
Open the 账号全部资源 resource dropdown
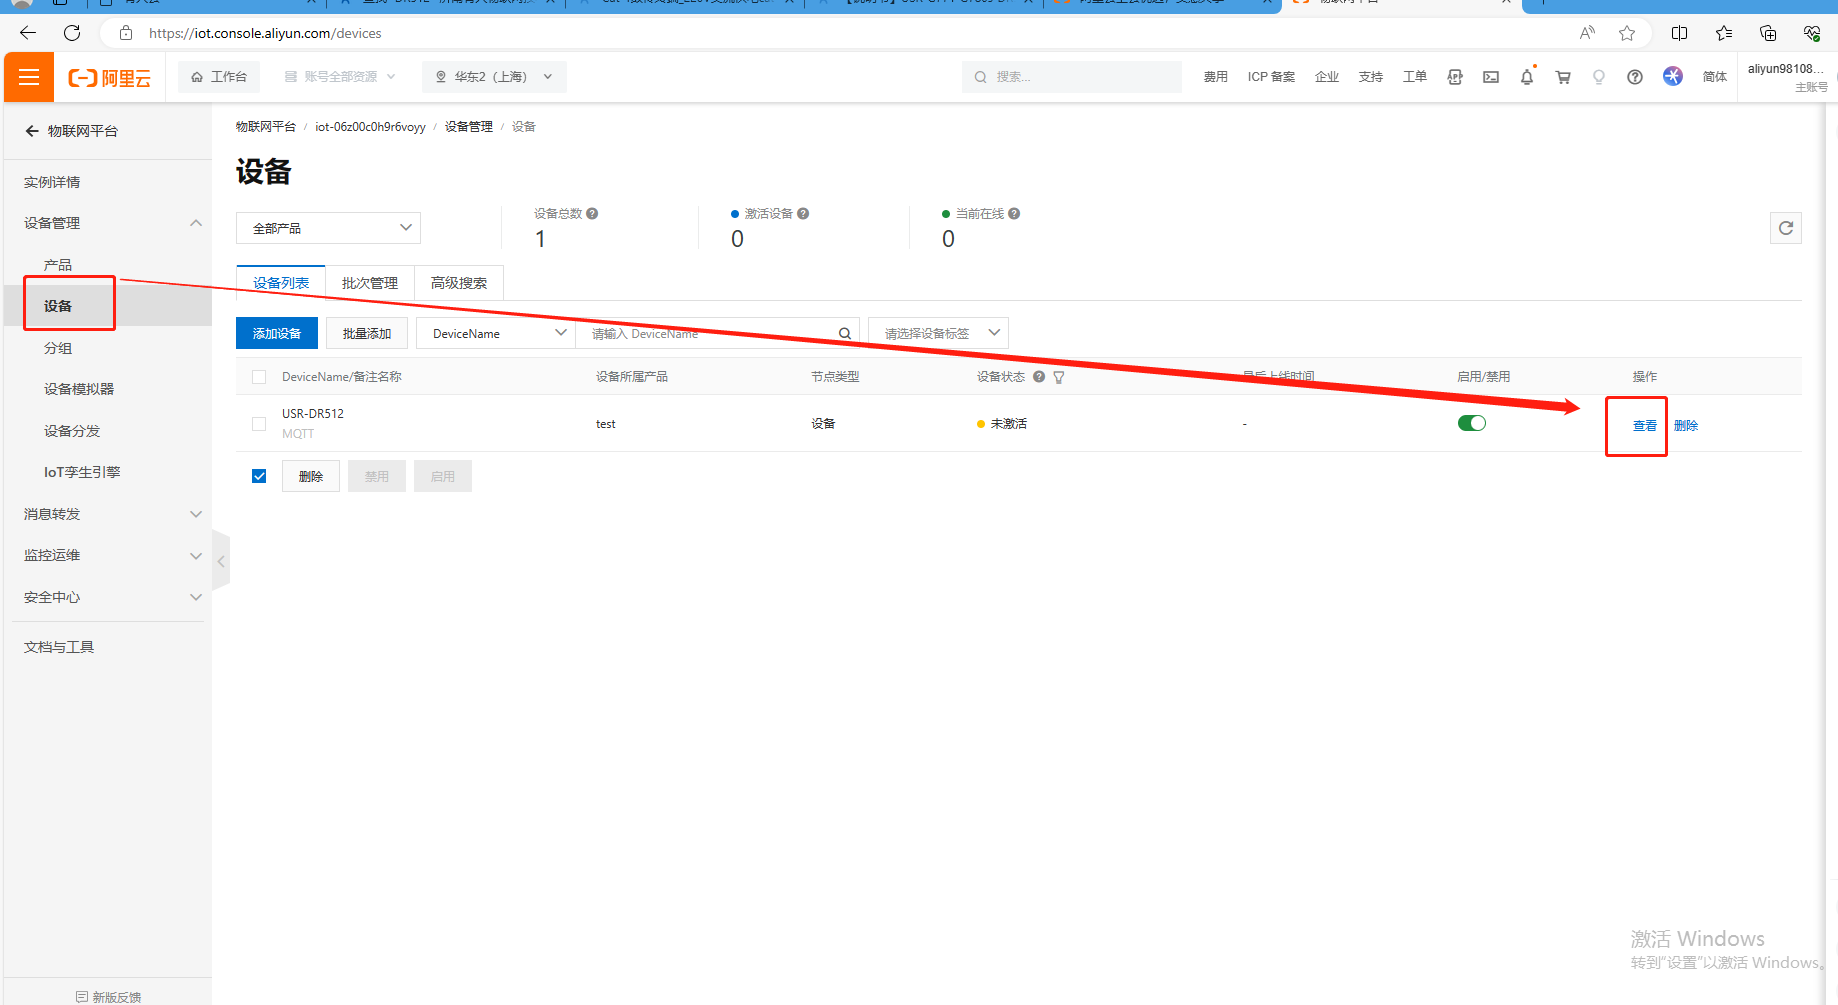340,77
